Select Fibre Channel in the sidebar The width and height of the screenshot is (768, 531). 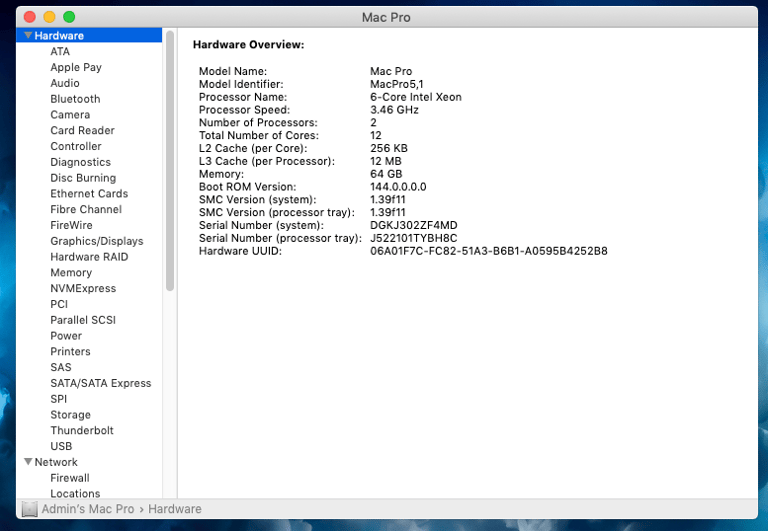pyautogui.click(x=86, y=209)
